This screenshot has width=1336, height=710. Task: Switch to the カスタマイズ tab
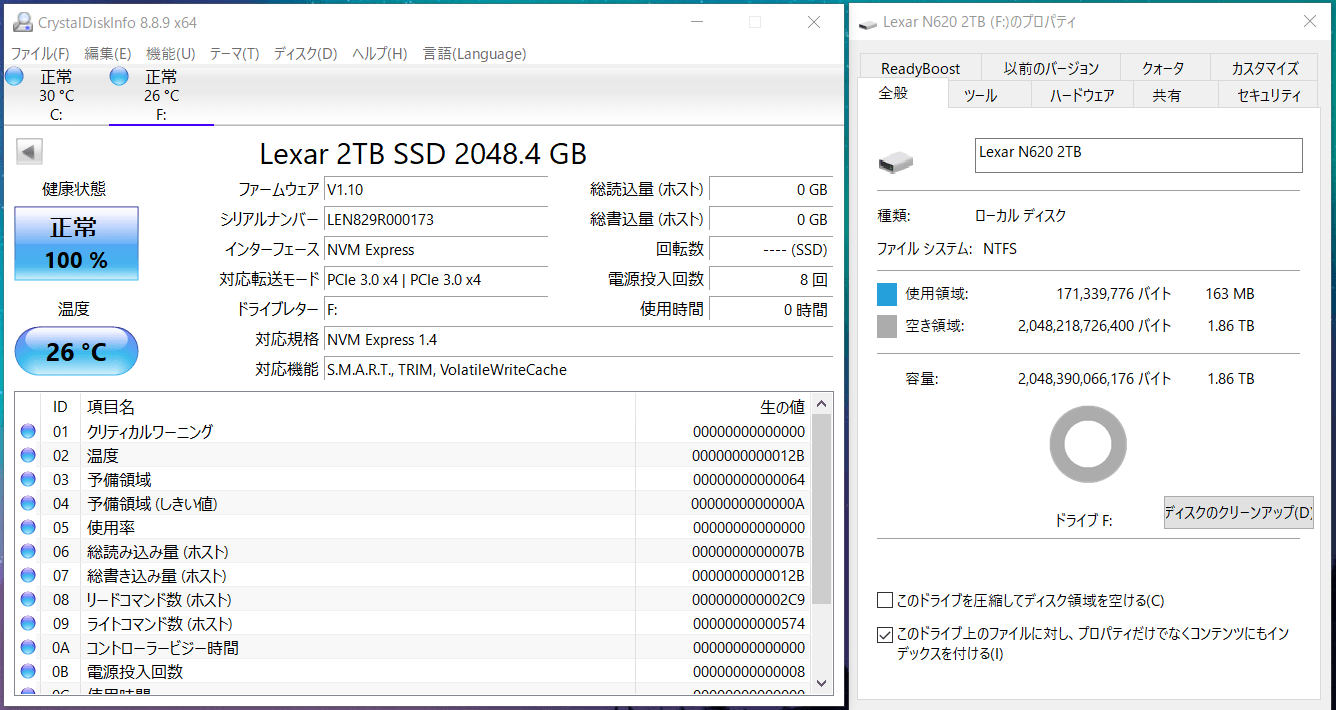(1265, 68)
